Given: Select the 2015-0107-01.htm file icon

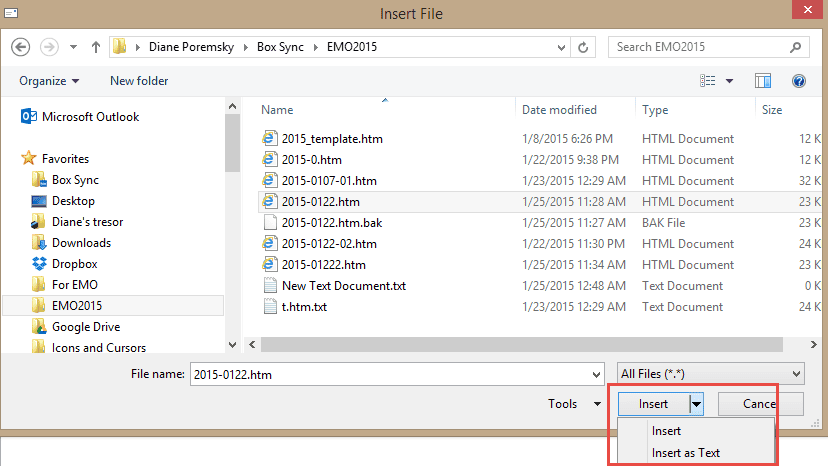Looking at the screenshot, I should pyautogui.click(x=270, y=181).
